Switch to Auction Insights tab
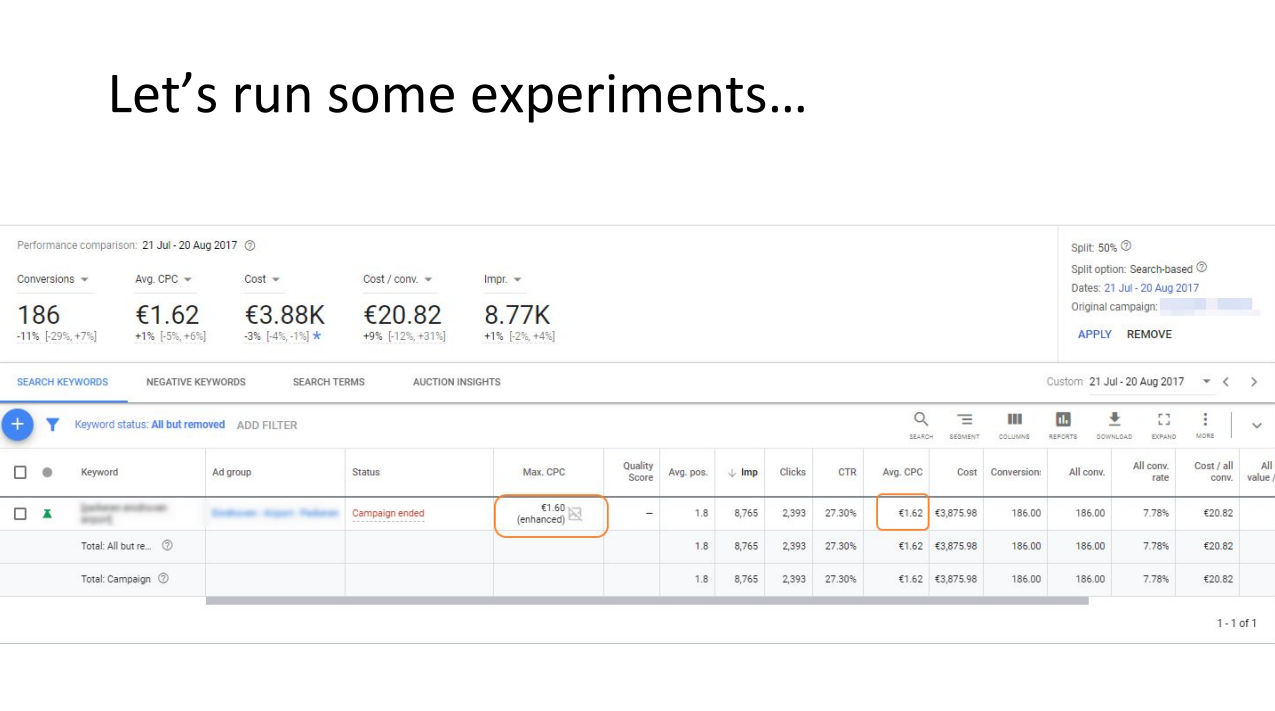Viewport: 1275px width, 711px height. (x=456, y=382)
